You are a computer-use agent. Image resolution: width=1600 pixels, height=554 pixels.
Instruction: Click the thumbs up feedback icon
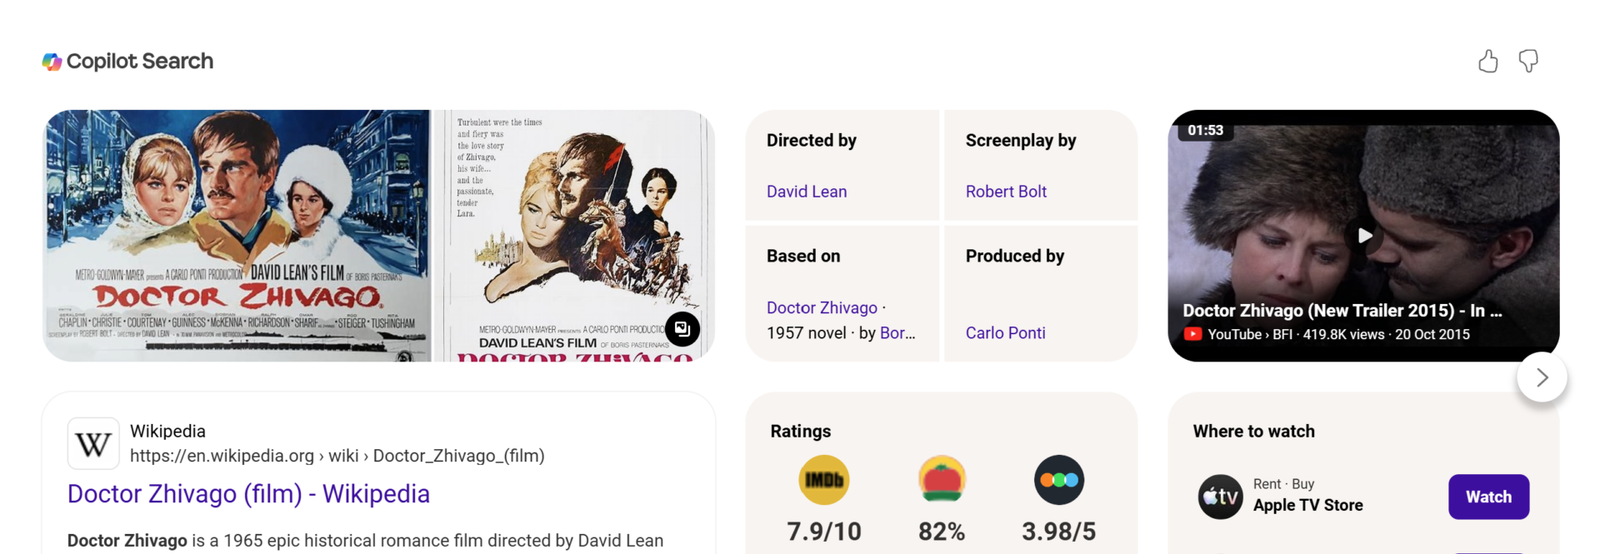1488,62
